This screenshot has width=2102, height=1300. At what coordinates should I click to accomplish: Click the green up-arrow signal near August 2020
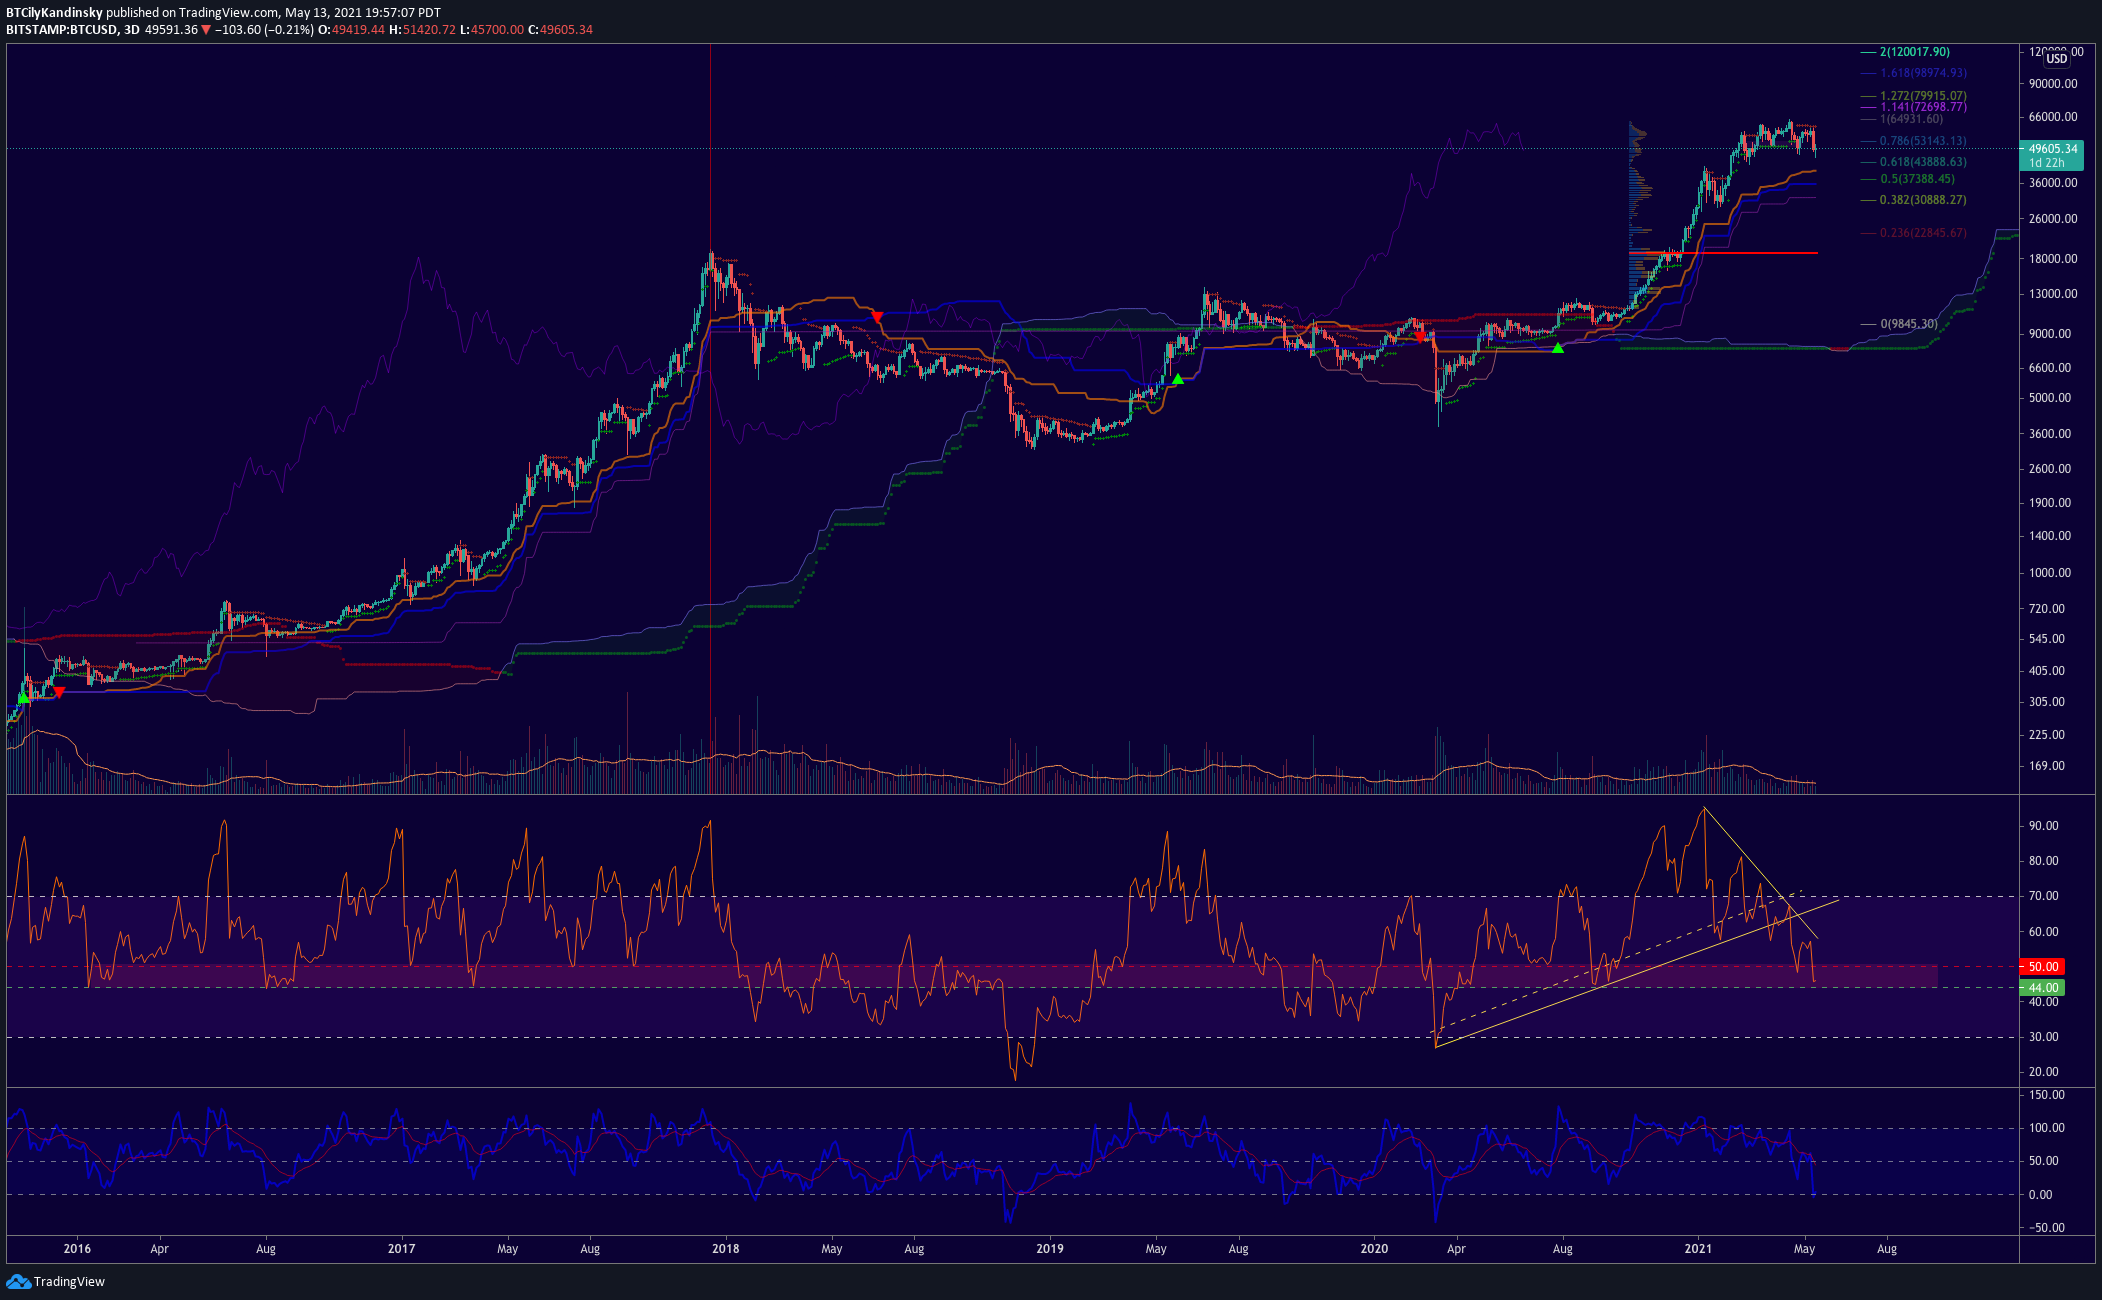pos(1558,348)
